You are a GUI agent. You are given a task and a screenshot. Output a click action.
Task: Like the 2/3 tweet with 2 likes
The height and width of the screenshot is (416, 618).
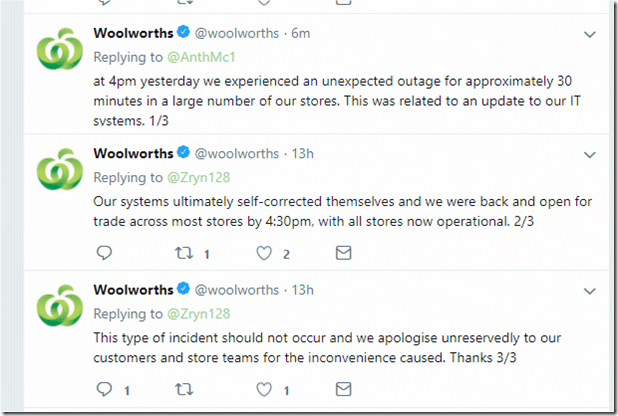coord(263,254)
